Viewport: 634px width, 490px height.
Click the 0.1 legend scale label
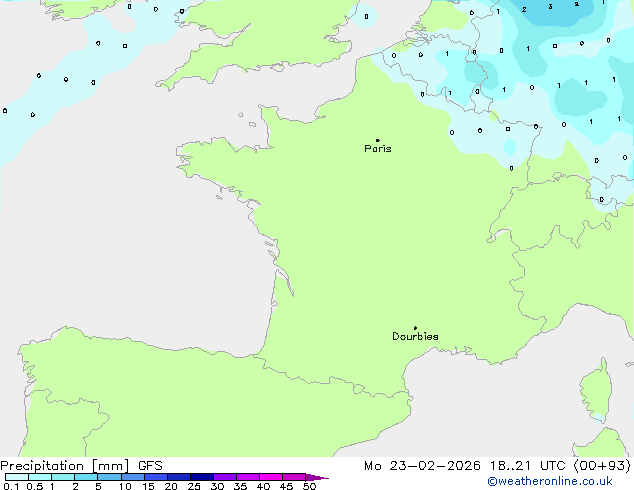(11, 486)
